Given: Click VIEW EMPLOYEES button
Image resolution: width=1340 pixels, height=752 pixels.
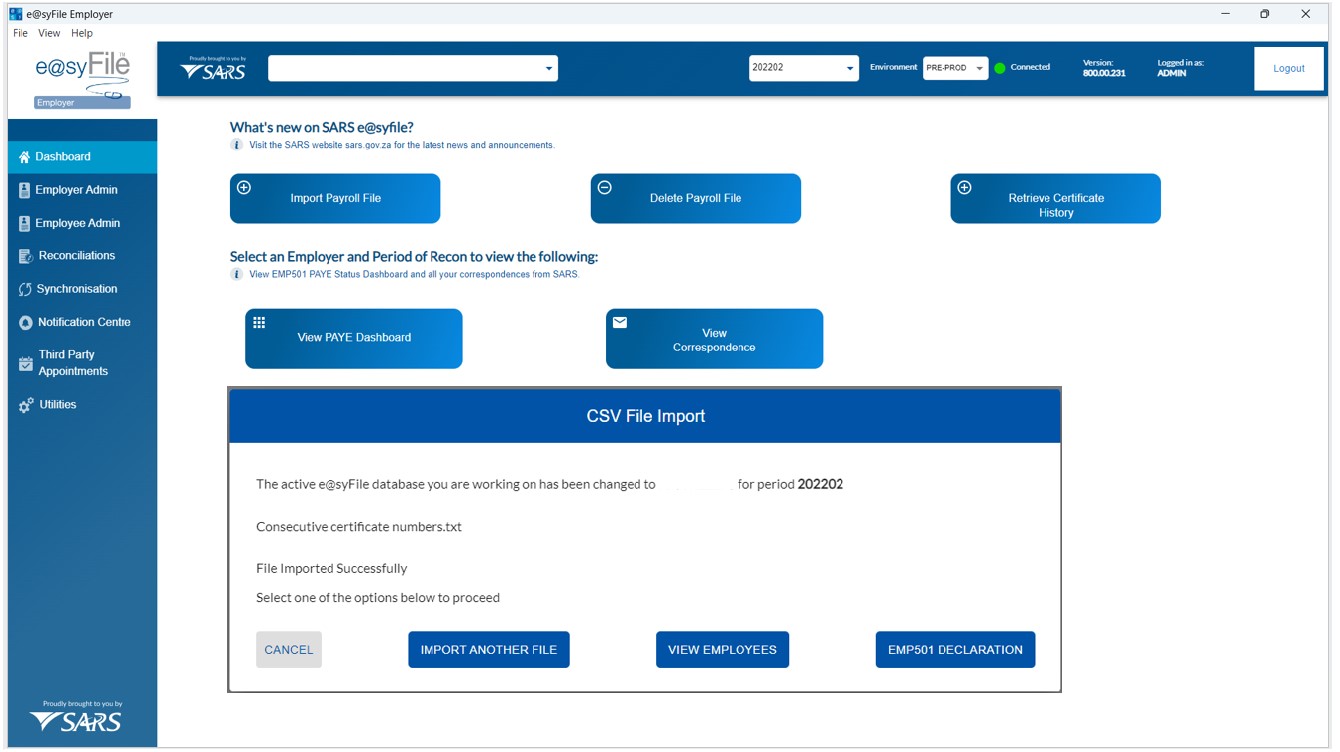Looking at the screenshot, I should click(x=722, y=650).
